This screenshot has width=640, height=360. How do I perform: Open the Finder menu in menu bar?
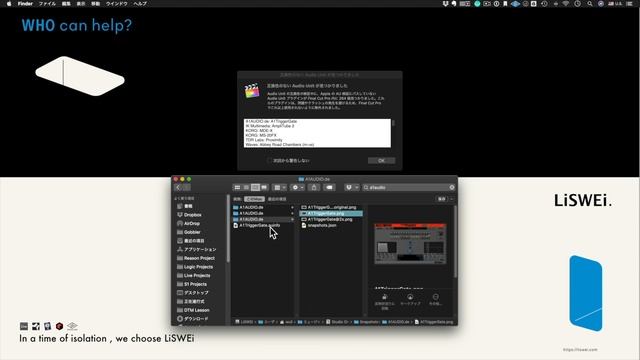(25, 4)
